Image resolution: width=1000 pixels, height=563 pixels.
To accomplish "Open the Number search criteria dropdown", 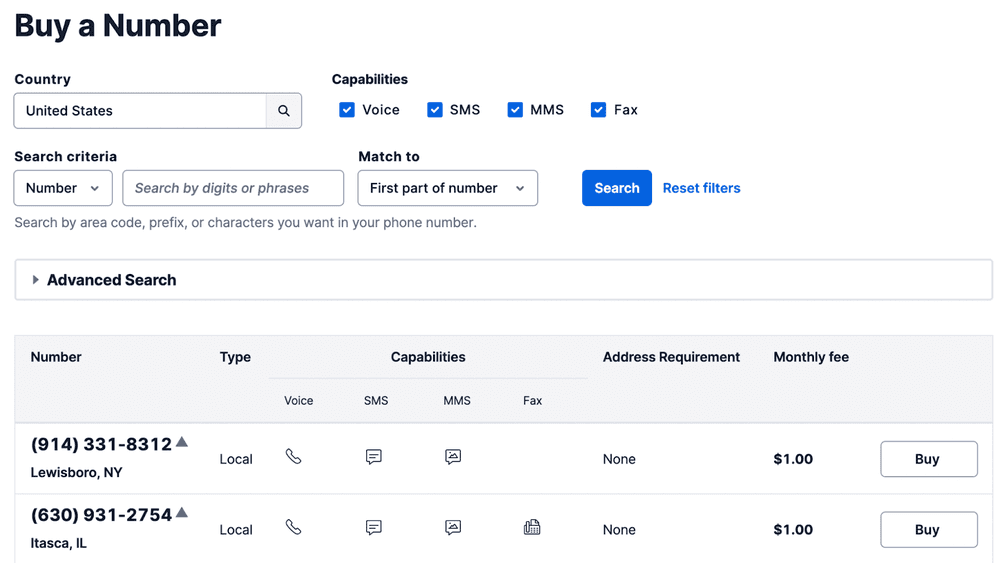I will tap(63, 188).
